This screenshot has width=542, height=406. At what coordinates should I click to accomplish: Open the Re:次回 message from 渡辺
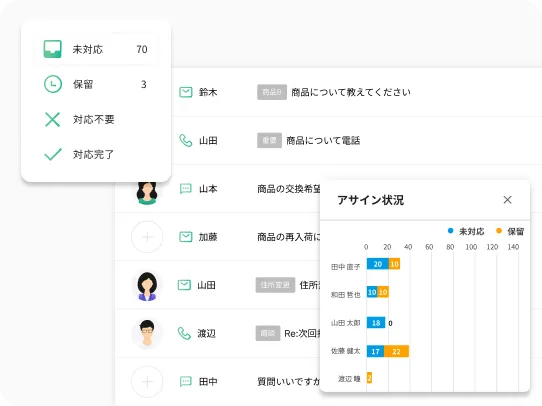coord(302,333)
